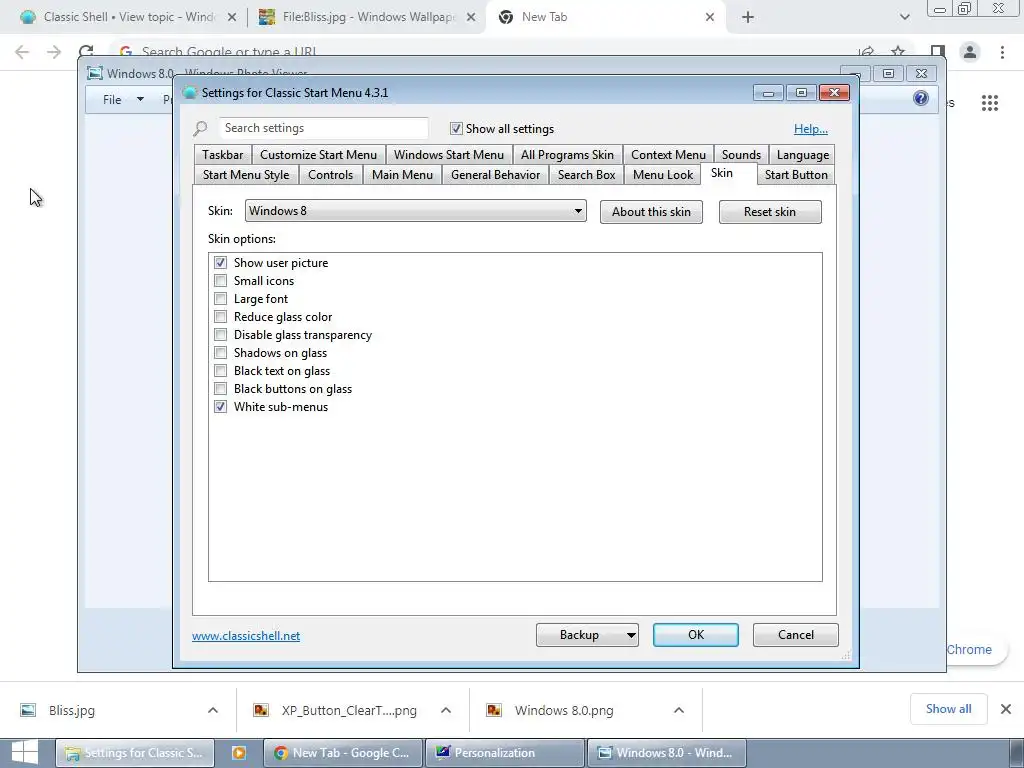Close the New Tab tab
1024x768 pixels.
[710, 17]
